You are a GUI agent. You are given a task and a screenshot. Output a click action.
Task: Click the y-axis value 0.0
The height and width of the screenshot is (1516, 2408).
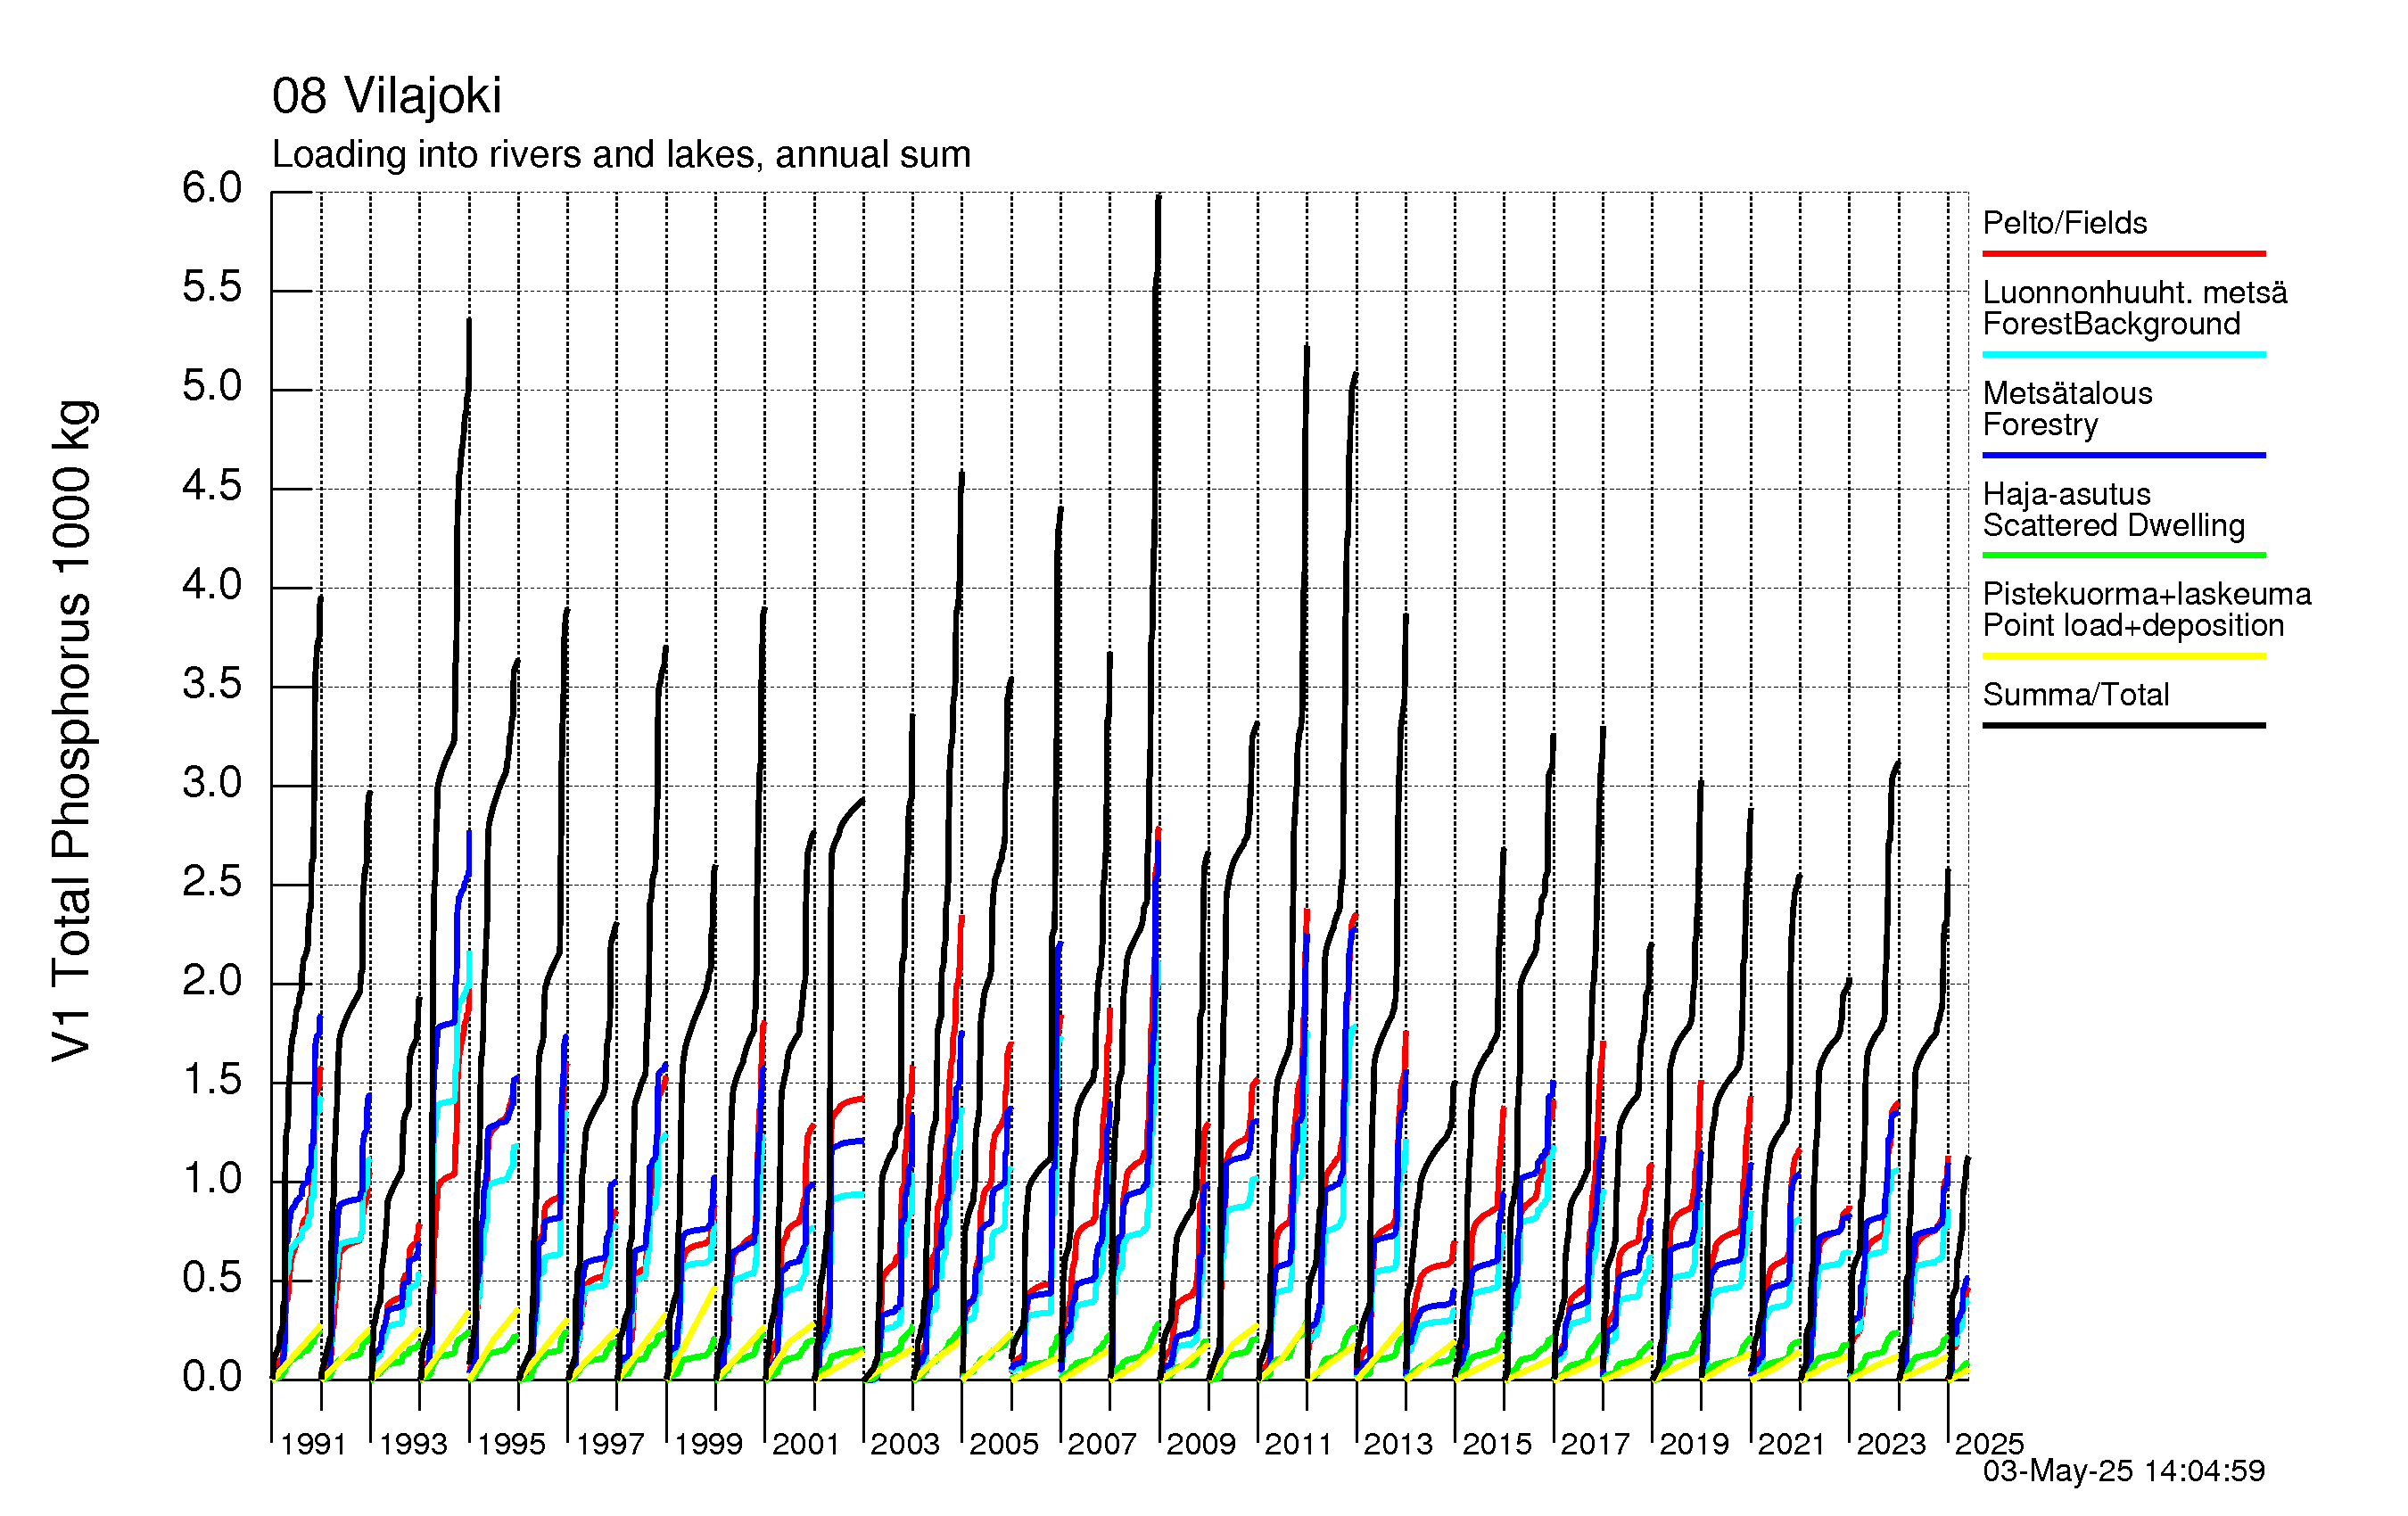tap(212, 1377)
